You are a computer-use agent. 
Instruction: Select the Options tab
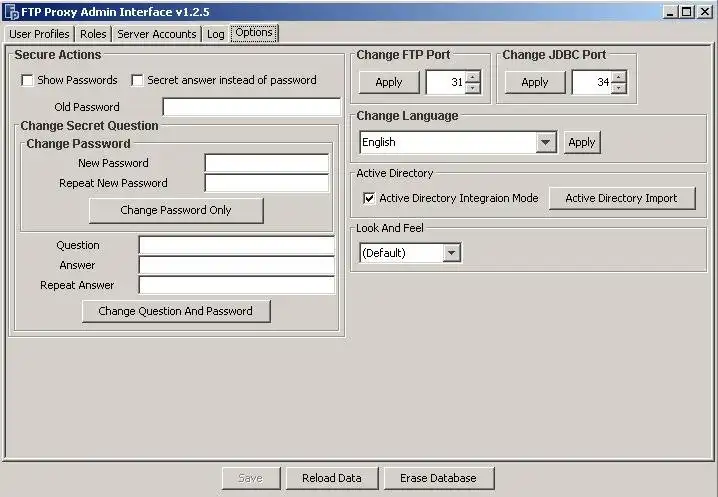click(x=254, y=33)
